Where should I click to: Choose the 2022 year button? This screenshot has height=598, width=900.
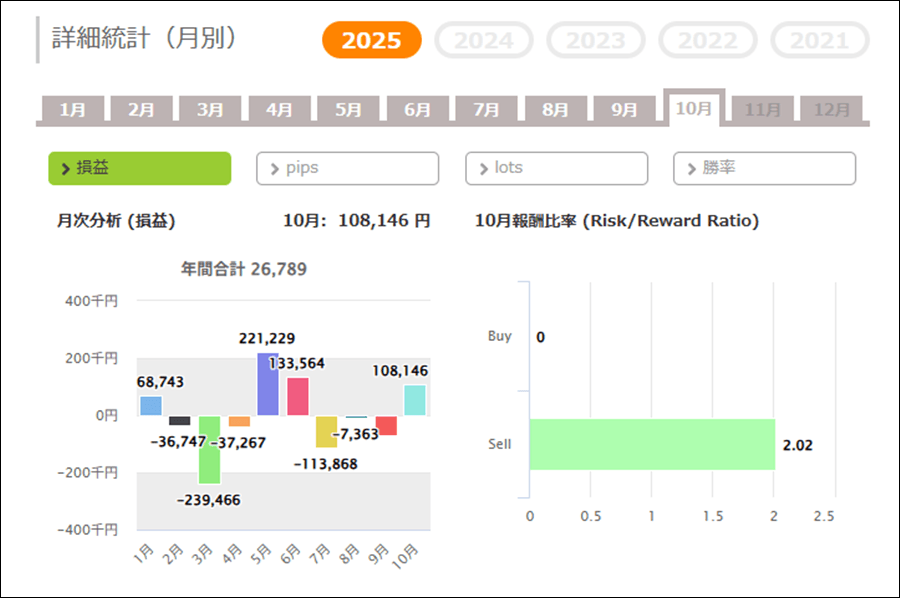tap(708, 41)
